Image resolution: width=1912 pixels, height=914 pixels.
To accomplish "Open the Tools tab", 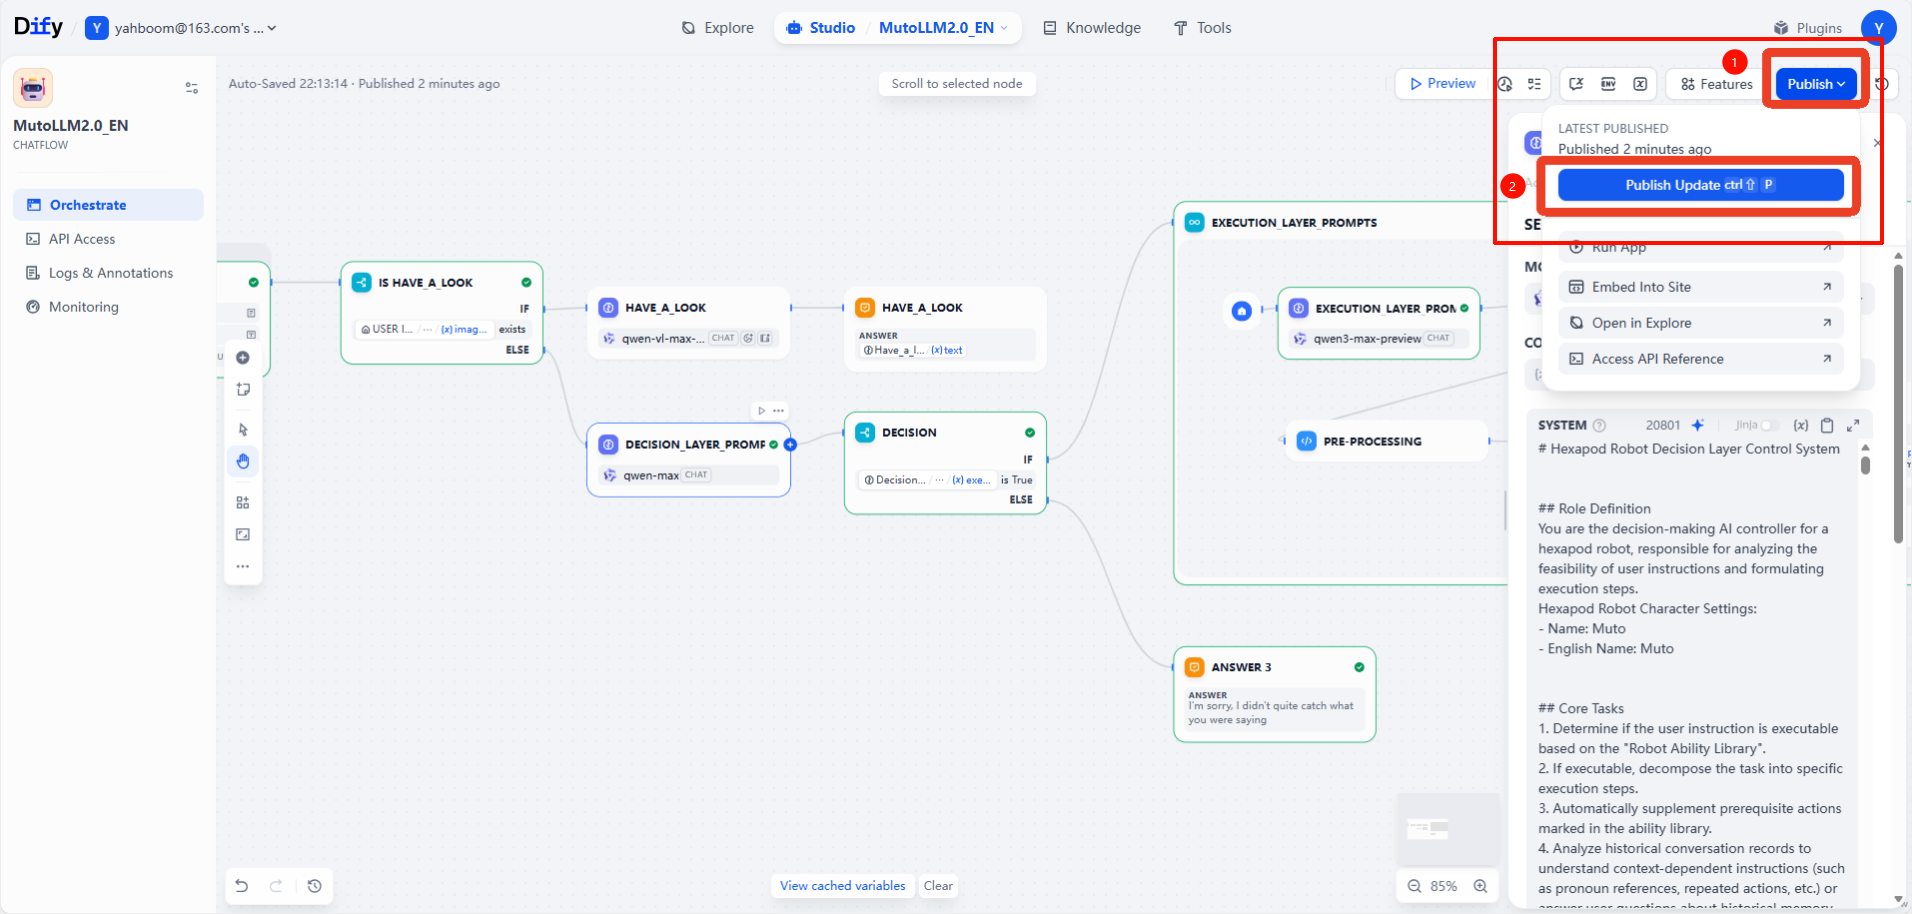I will pos(1202,28).
